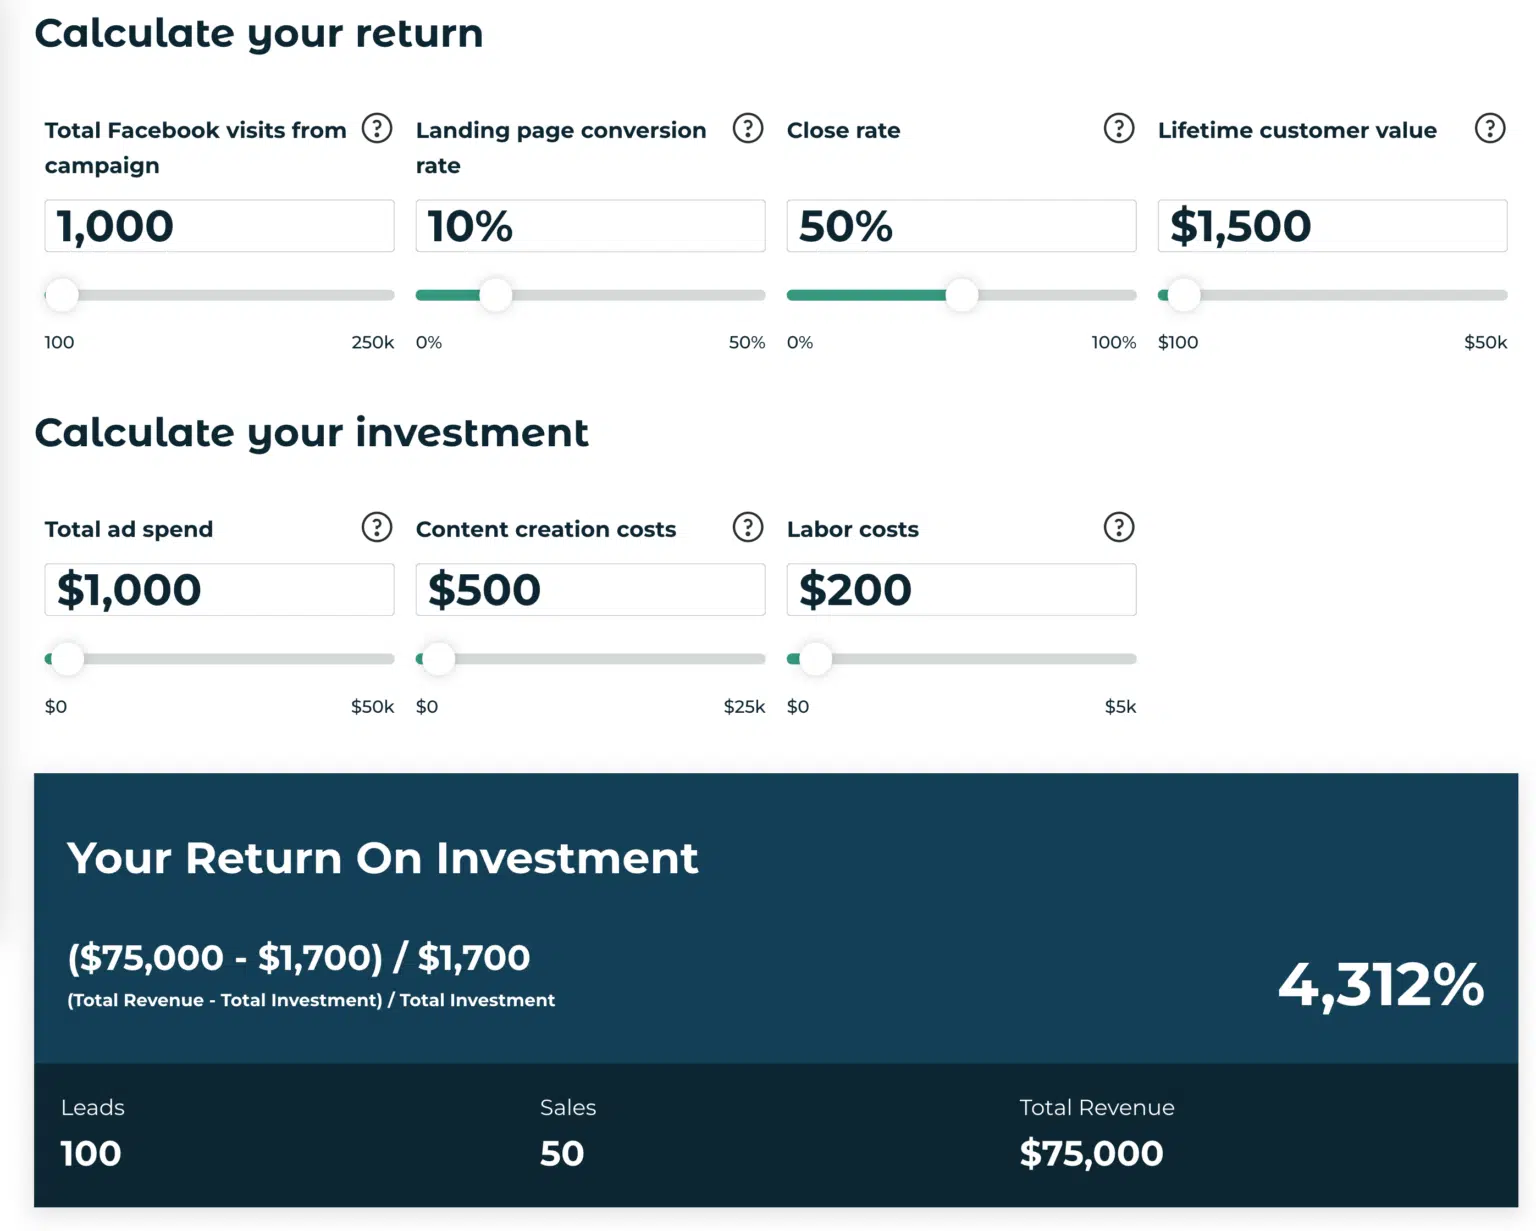Click the Labor costs slider handle
1536x1231 pixels.
pyautogui.click(x=816, y=659)
